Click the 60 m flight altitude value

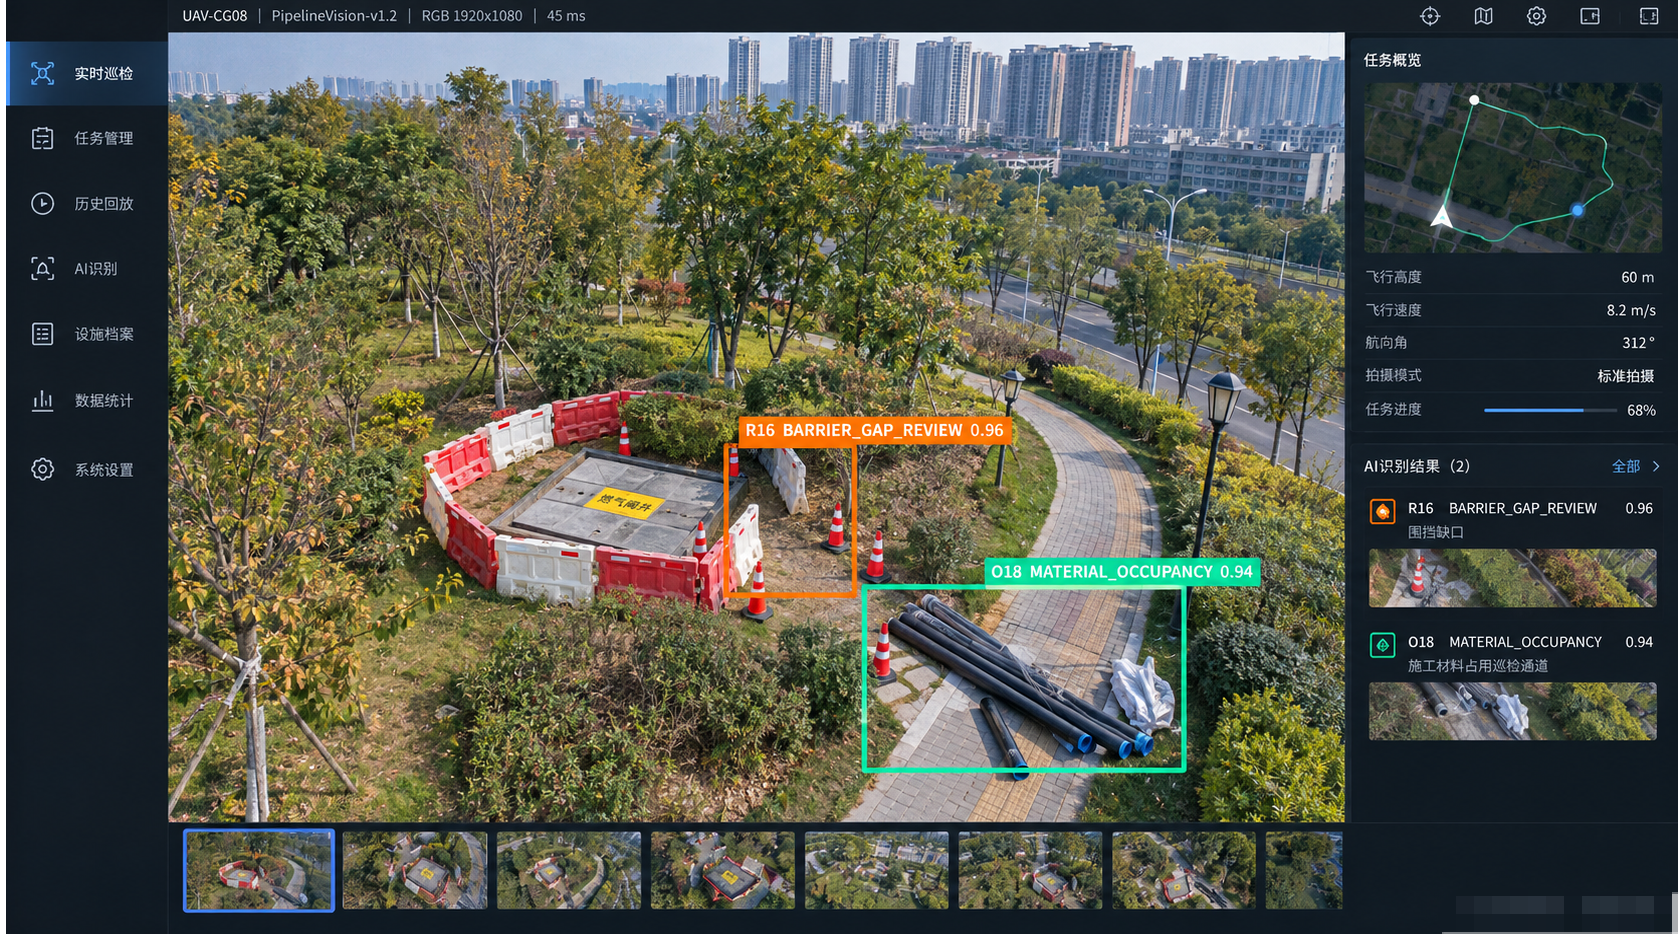click(x=1638, y=277)
